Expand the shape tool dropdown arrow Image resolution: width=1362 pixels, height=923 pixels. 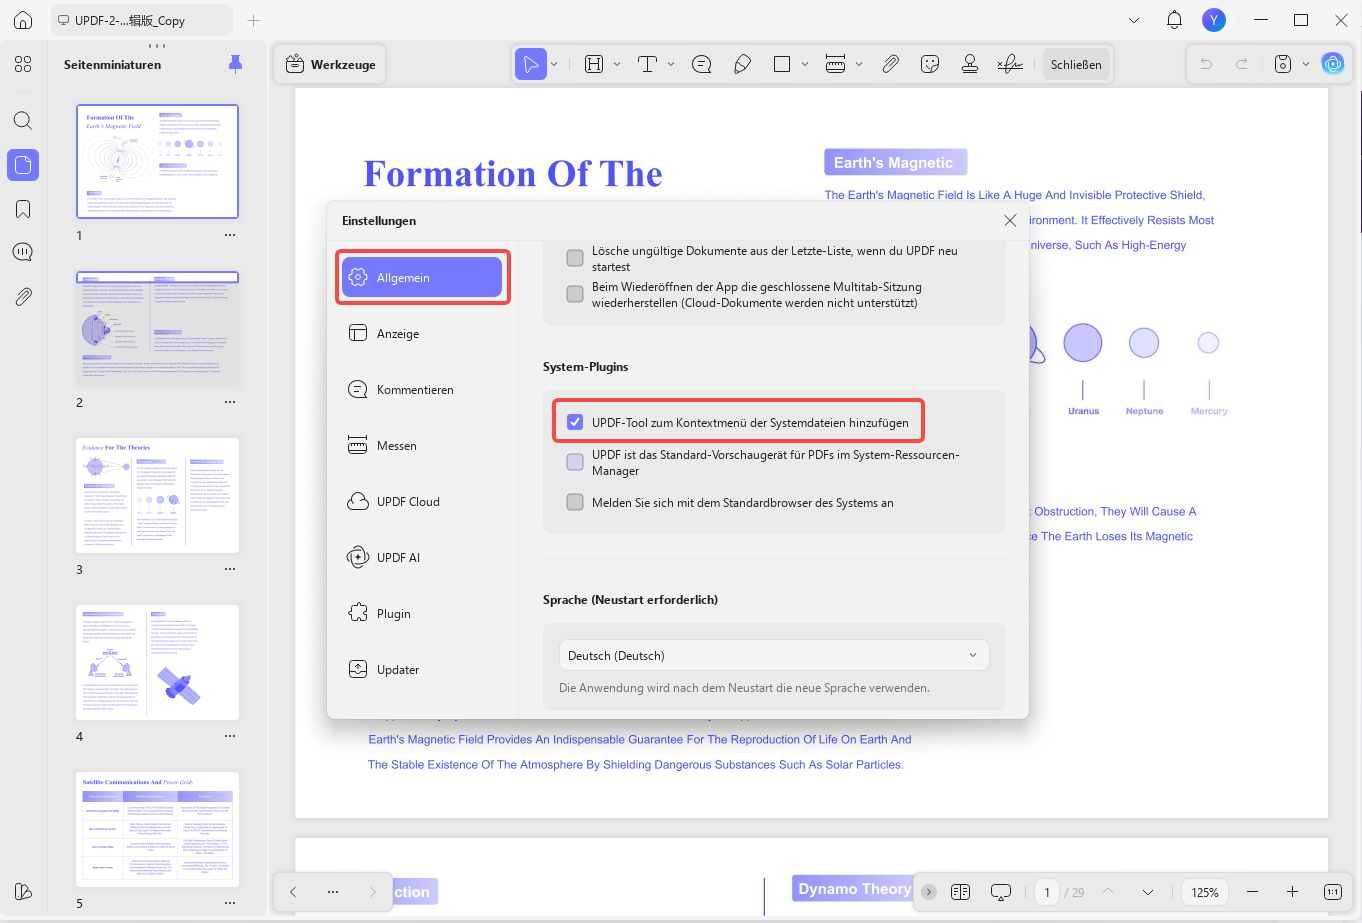[805, 64]
